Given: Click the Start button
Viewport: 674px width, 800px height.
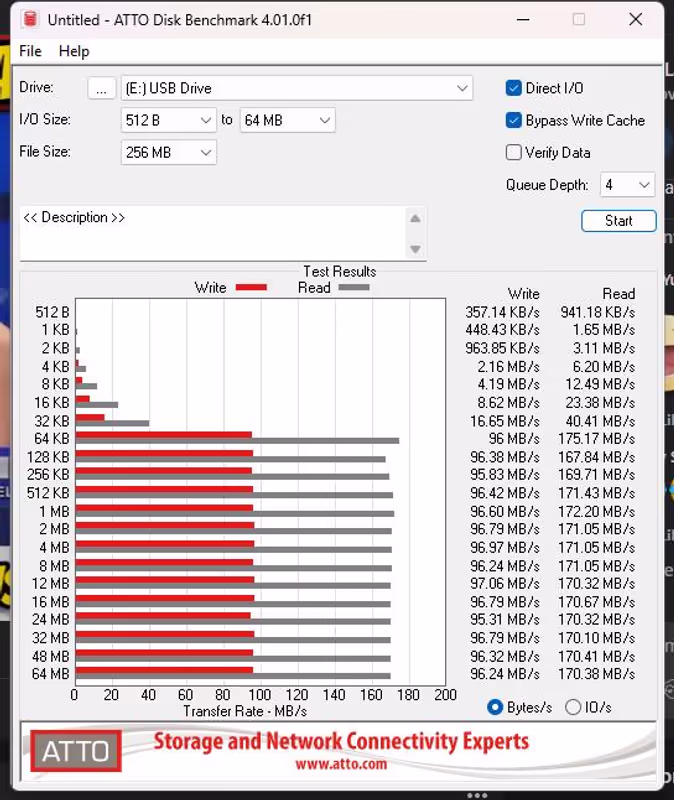Looking at the screenshot, I should (x=618, y=221).
